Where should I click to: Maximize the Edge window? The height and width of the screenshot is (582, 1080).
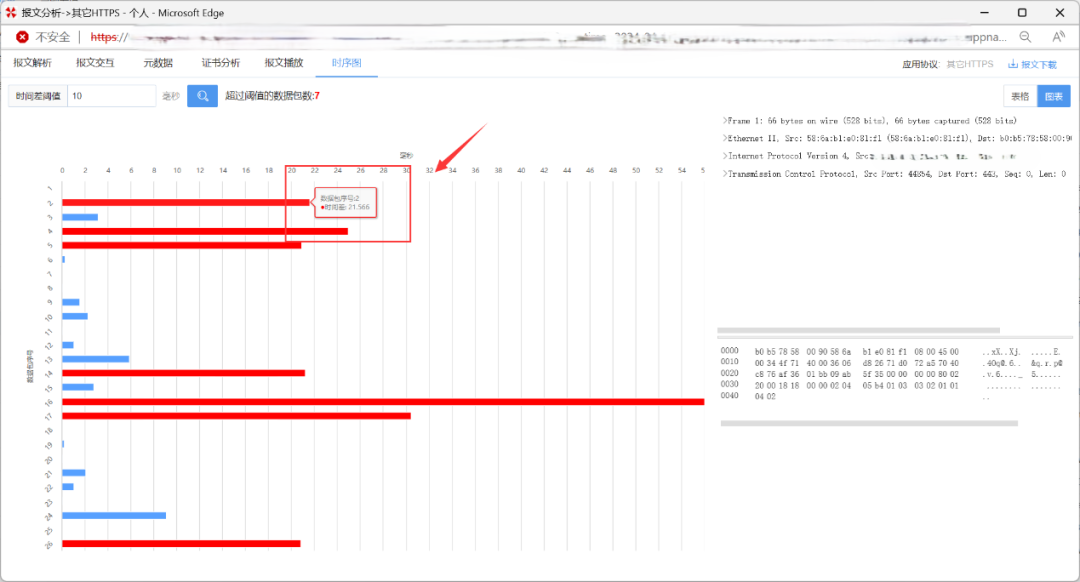point(1022,12)
